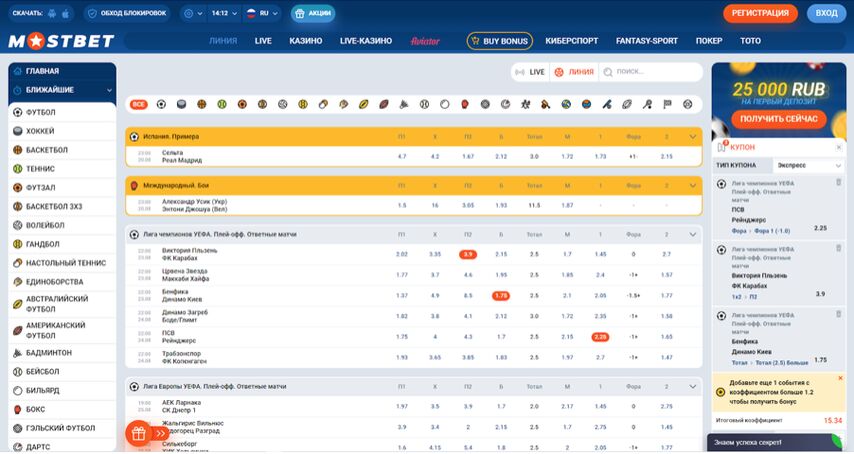
Task: Open the 14:12 time dropdown
Action: [x=224, y=14]
